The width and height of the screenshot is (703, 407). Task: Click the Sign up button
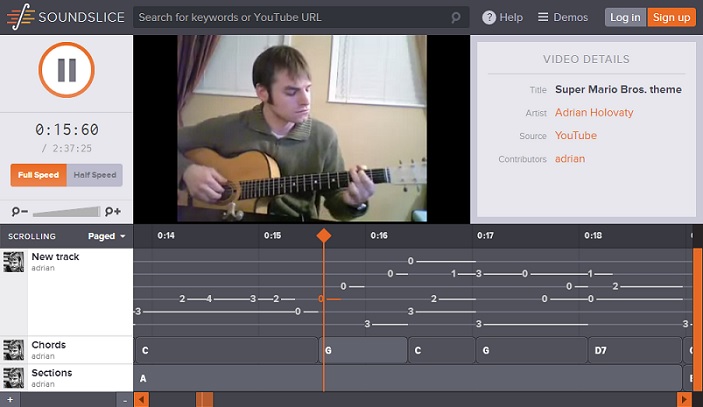(x=672, y=17)
